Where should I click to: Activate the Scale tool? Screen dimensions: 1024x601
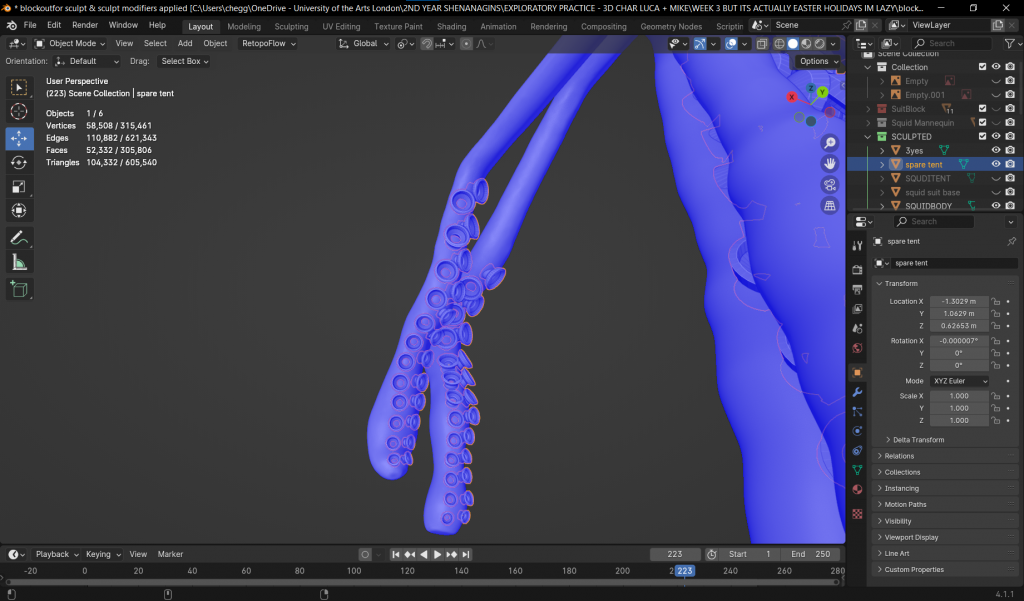[x=19, y=187]
